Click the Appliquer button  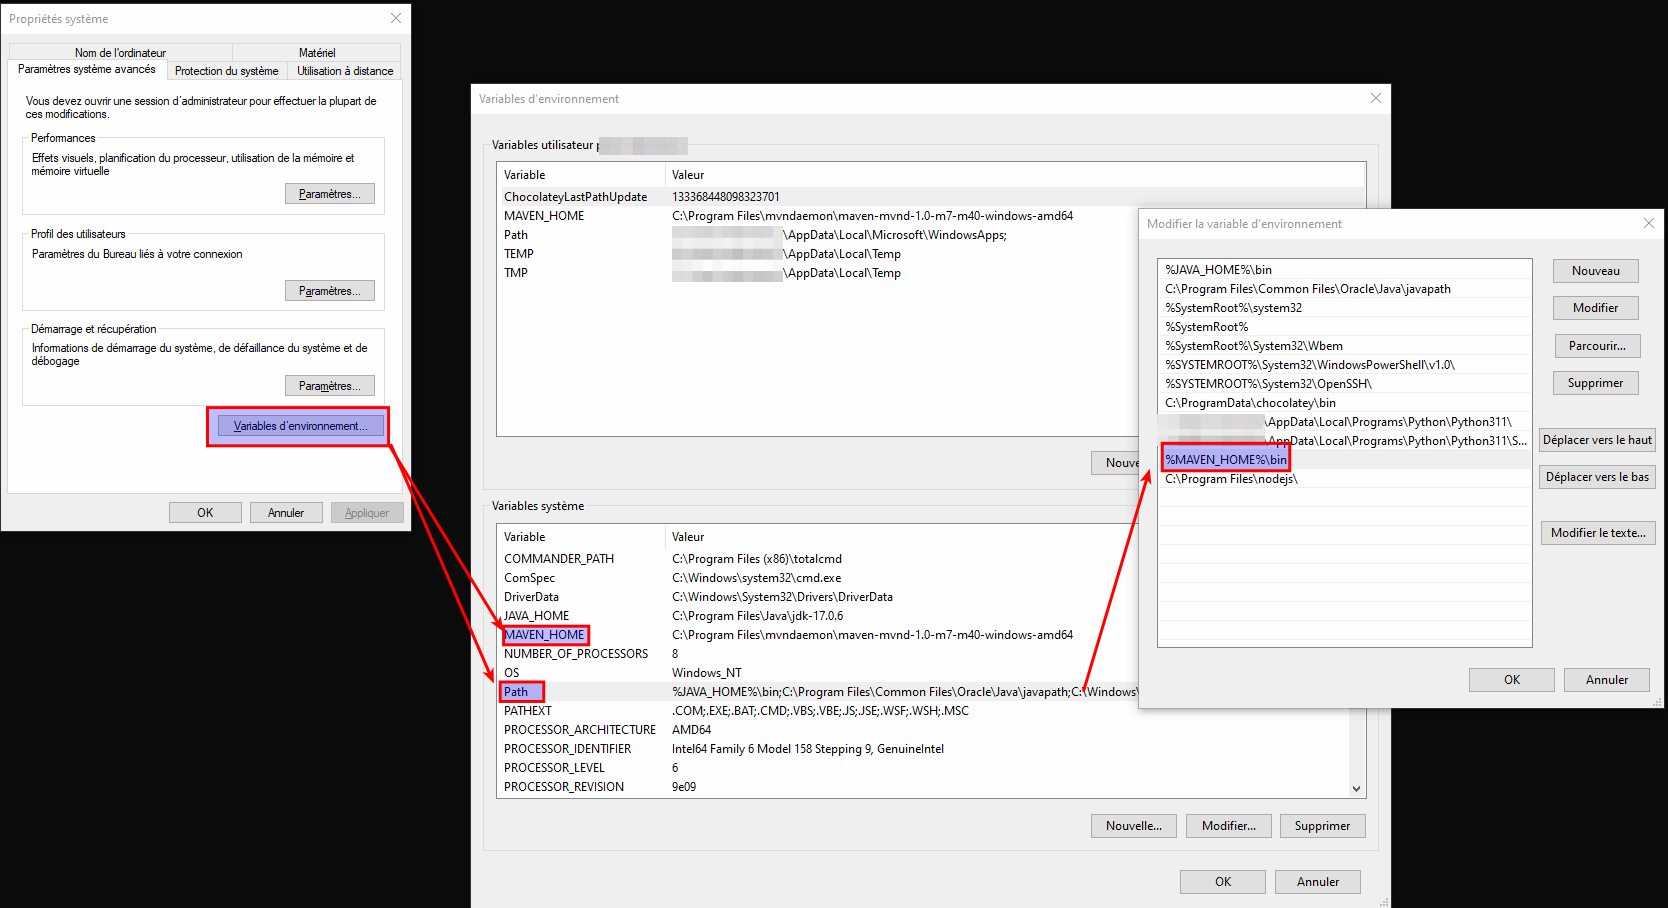(367, 512)
